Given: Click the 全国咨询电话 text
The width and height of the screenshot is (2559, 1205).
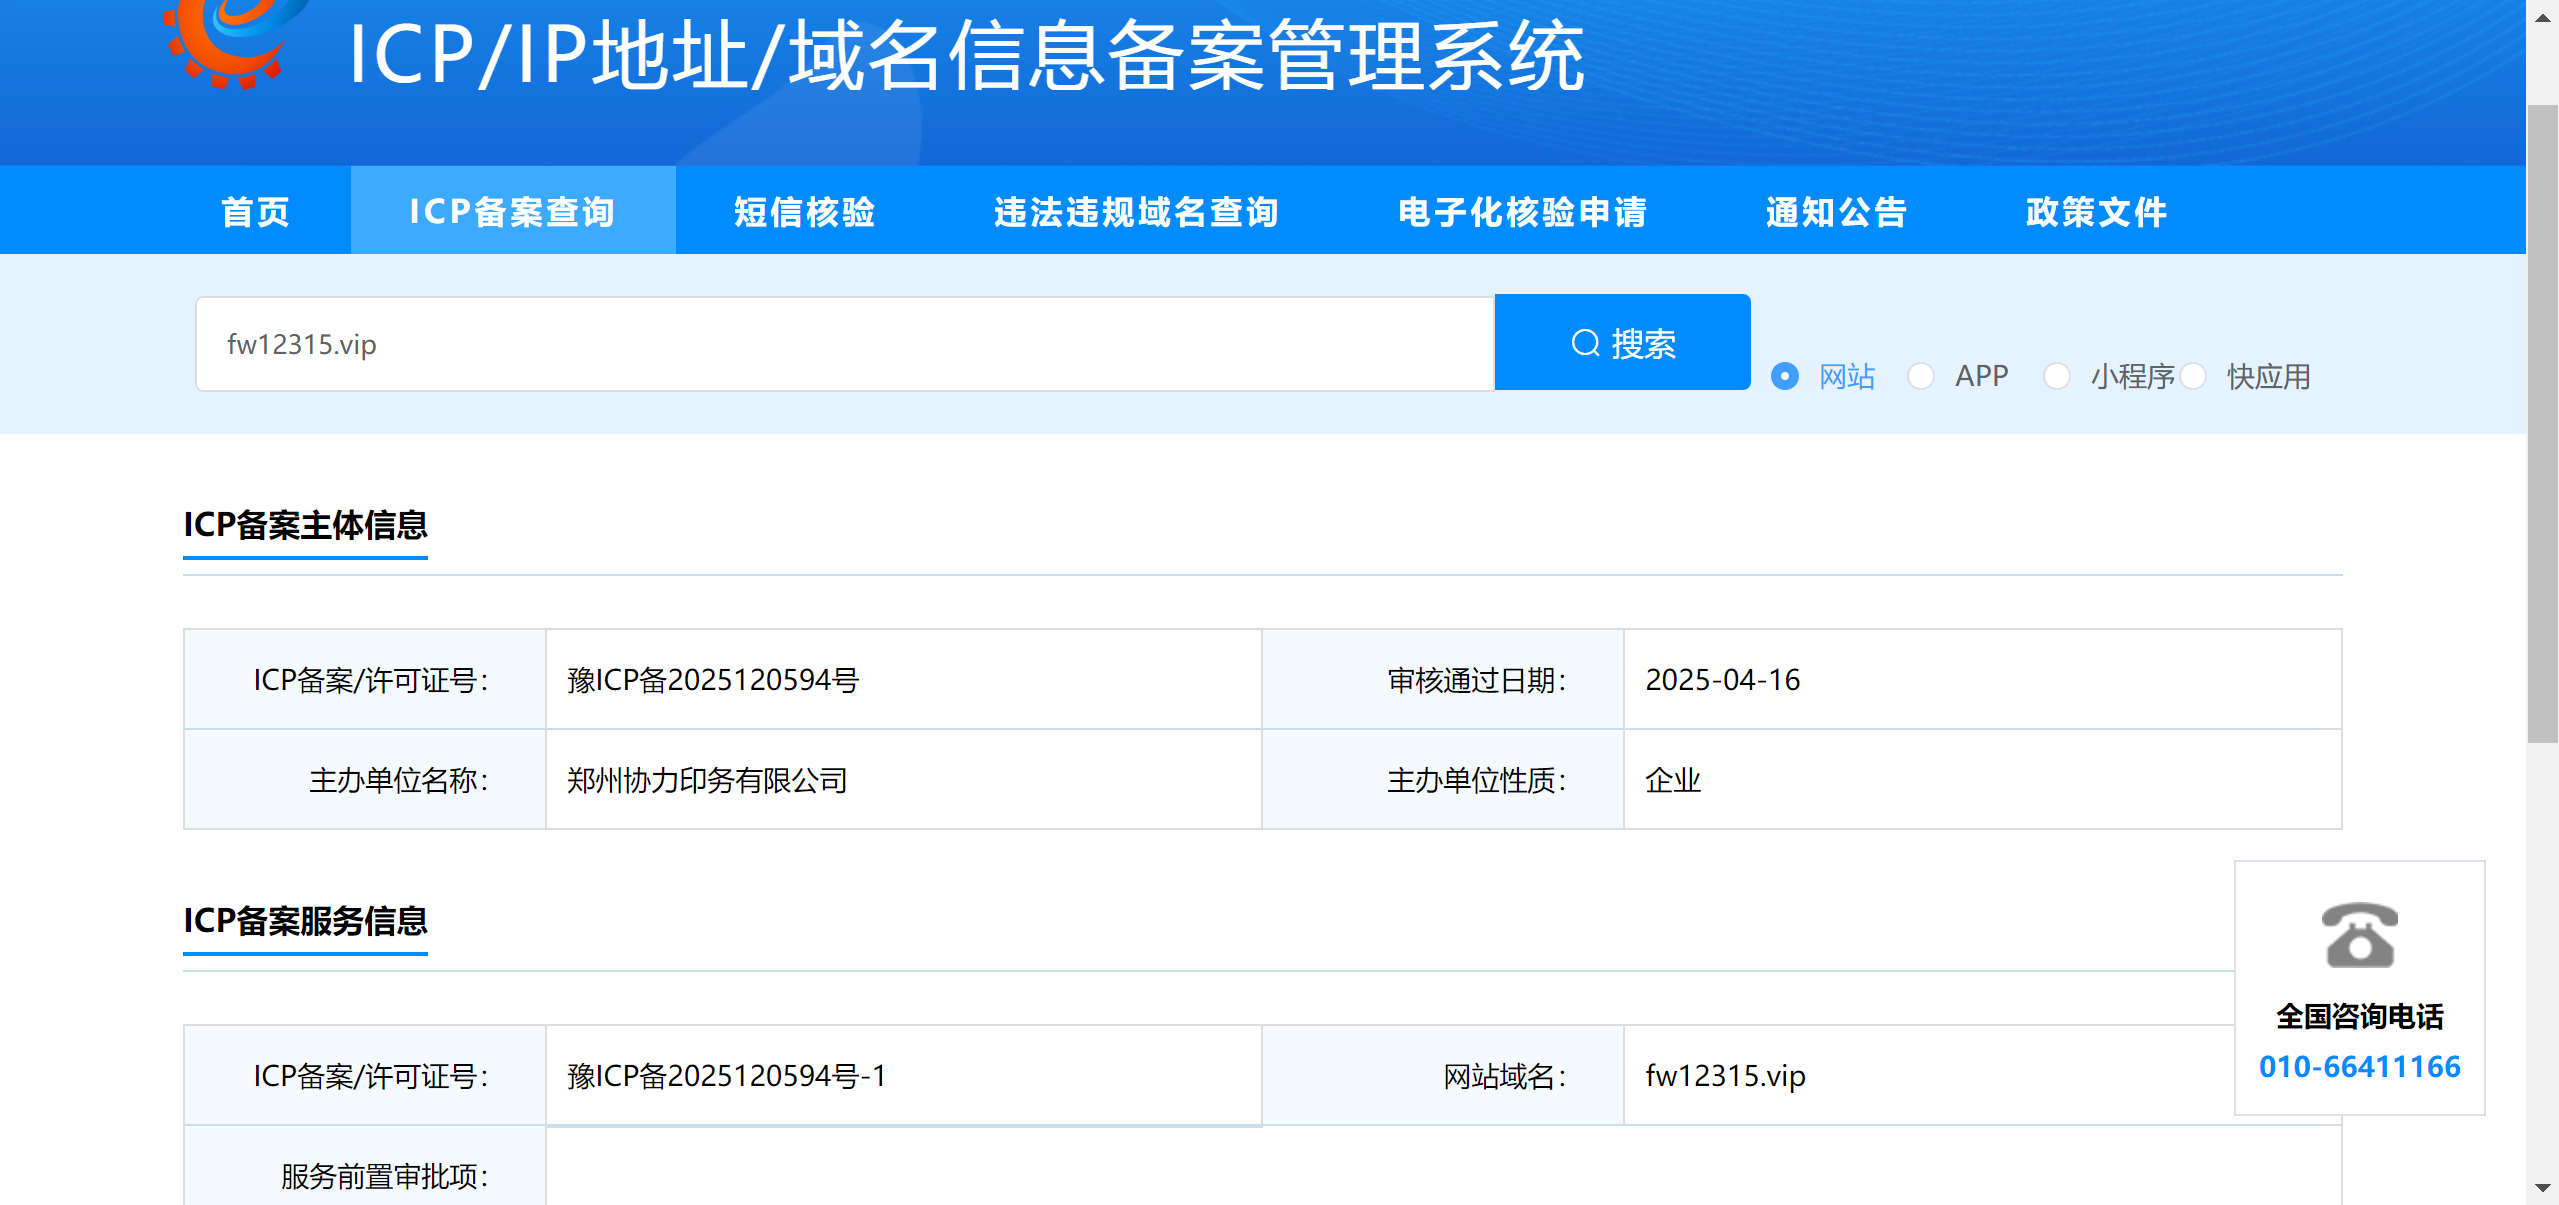Looking at the screenshot, I should [x=2359, y=1016].
